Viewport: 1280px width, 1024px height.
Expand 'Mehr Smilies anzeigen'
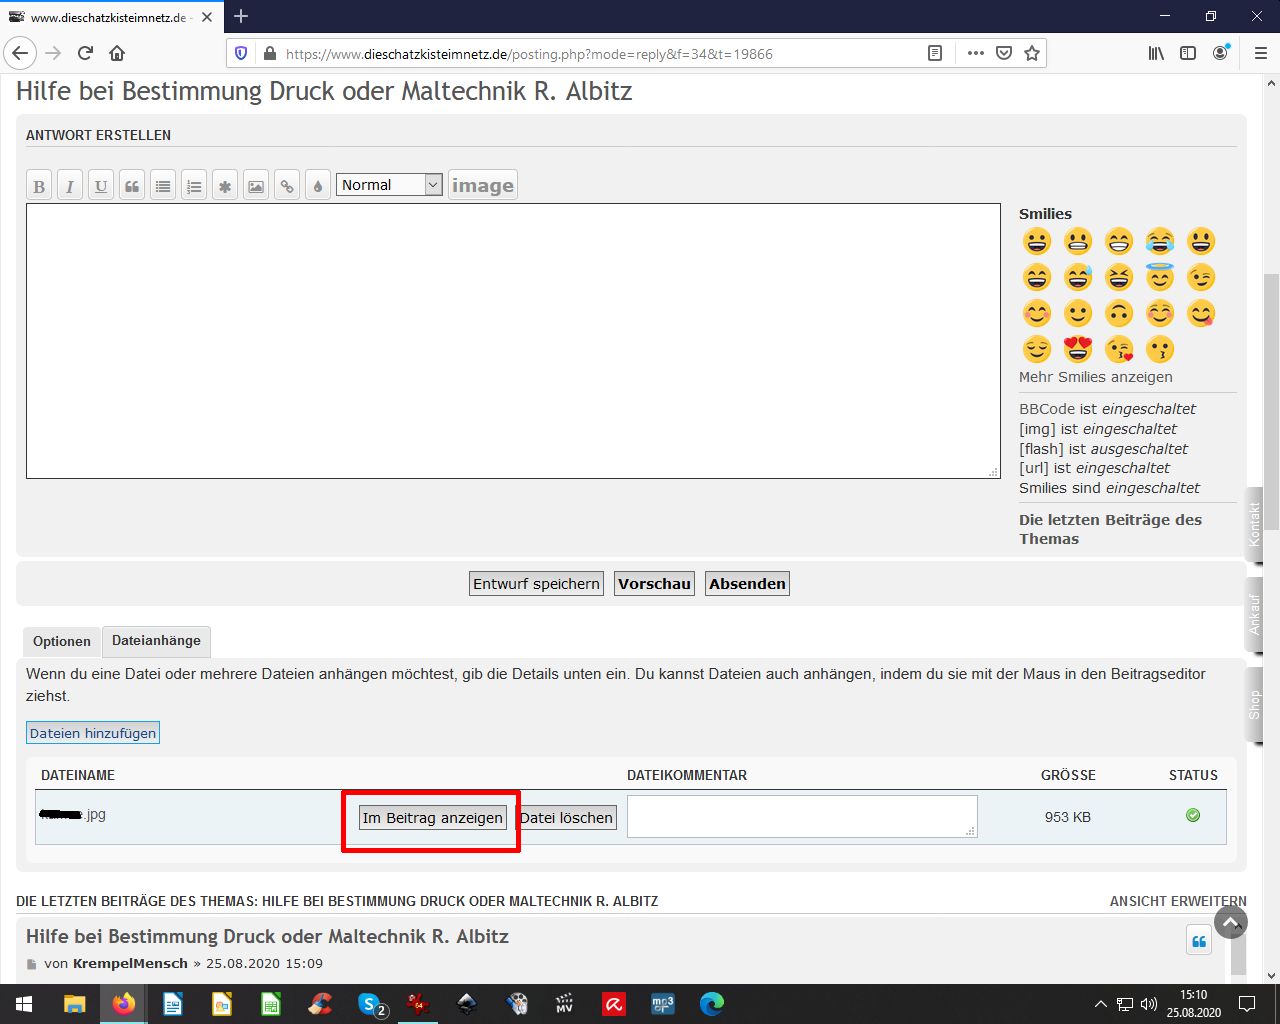[1095, 377]
